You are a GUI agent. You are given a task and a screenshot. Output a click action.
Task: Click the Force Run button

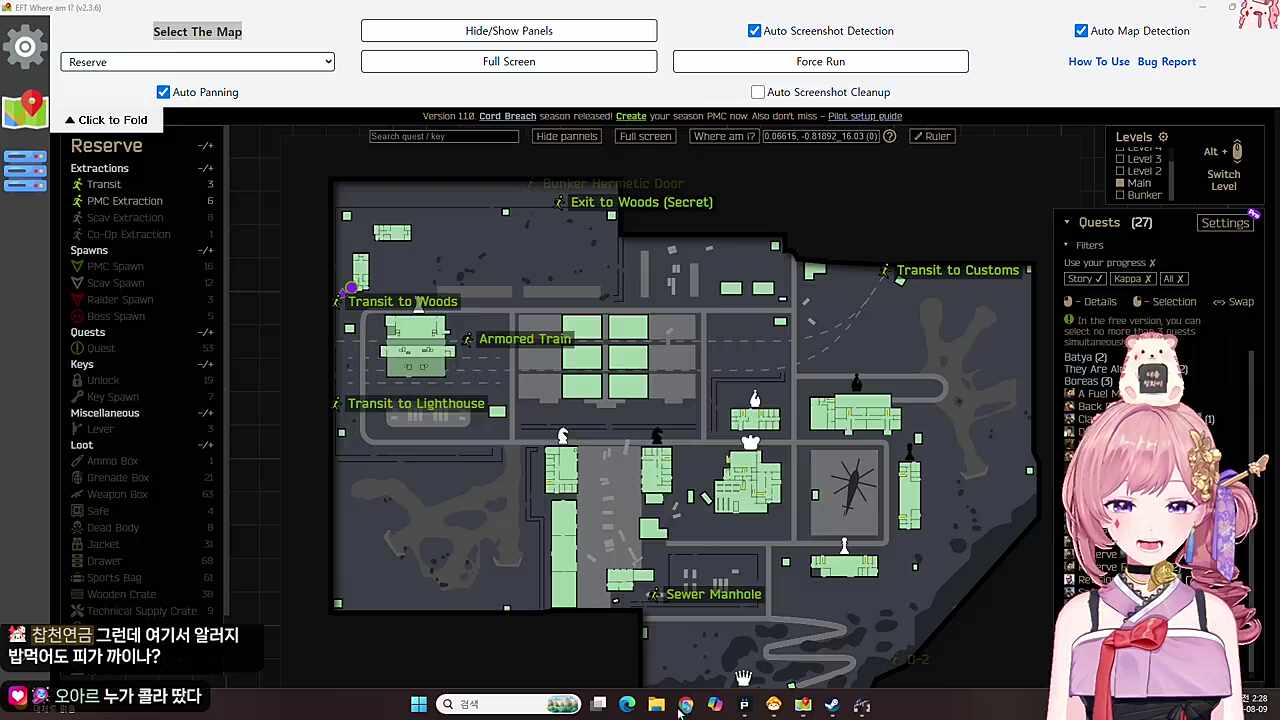coord(821,62)
